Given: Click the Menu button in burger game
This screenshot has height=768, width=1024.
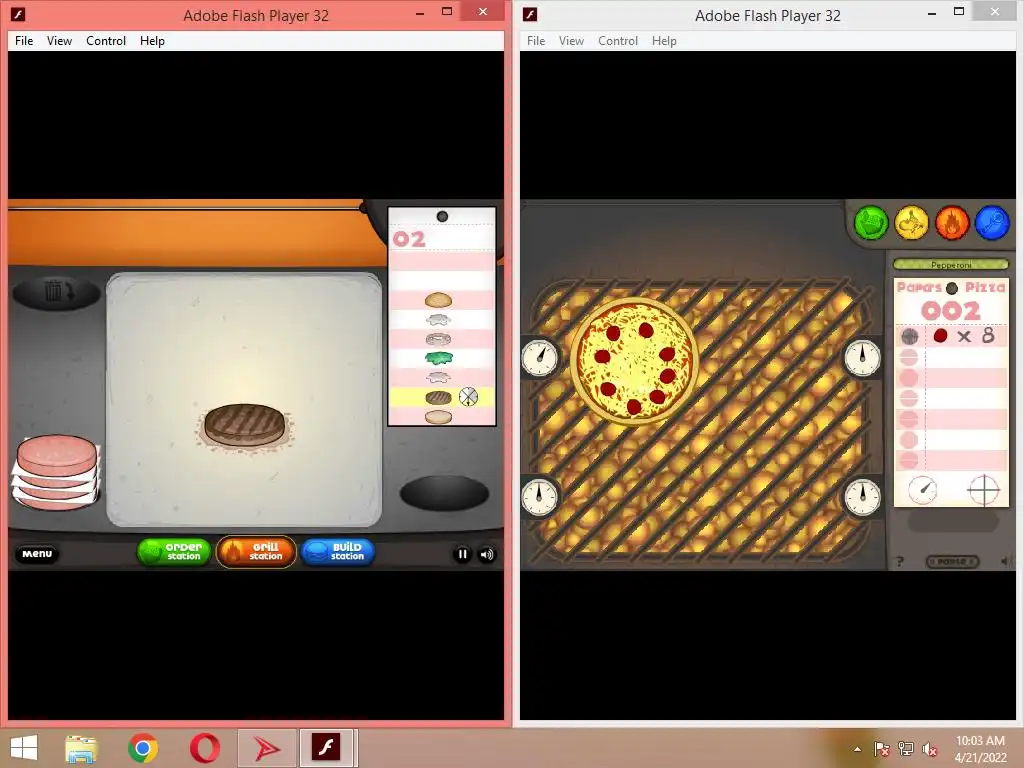Looking at the screenshot, I should (37, 554).
